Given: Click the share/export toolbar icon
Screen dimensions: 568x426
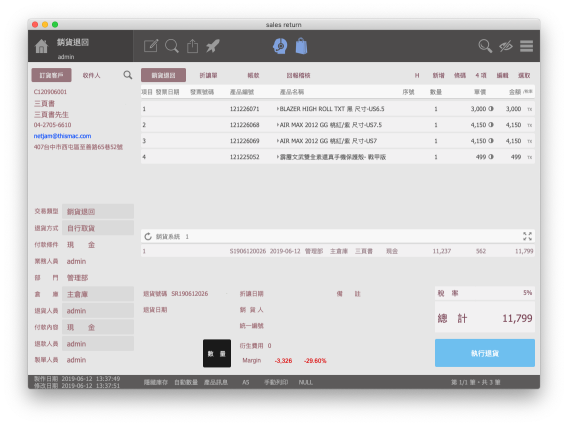Looking at the screenshot, I should coord(192,46).
